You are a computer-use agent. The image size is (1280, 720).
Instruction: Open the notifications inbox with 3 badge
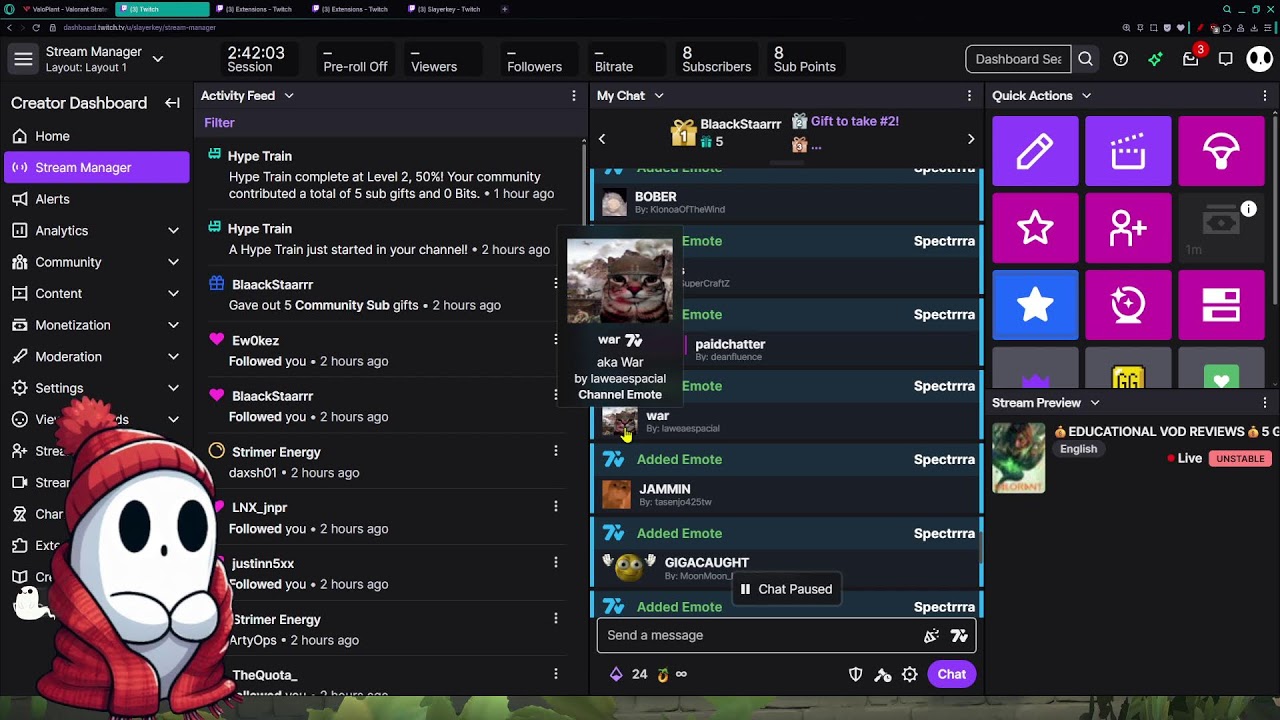click(x=1191, y=59)
